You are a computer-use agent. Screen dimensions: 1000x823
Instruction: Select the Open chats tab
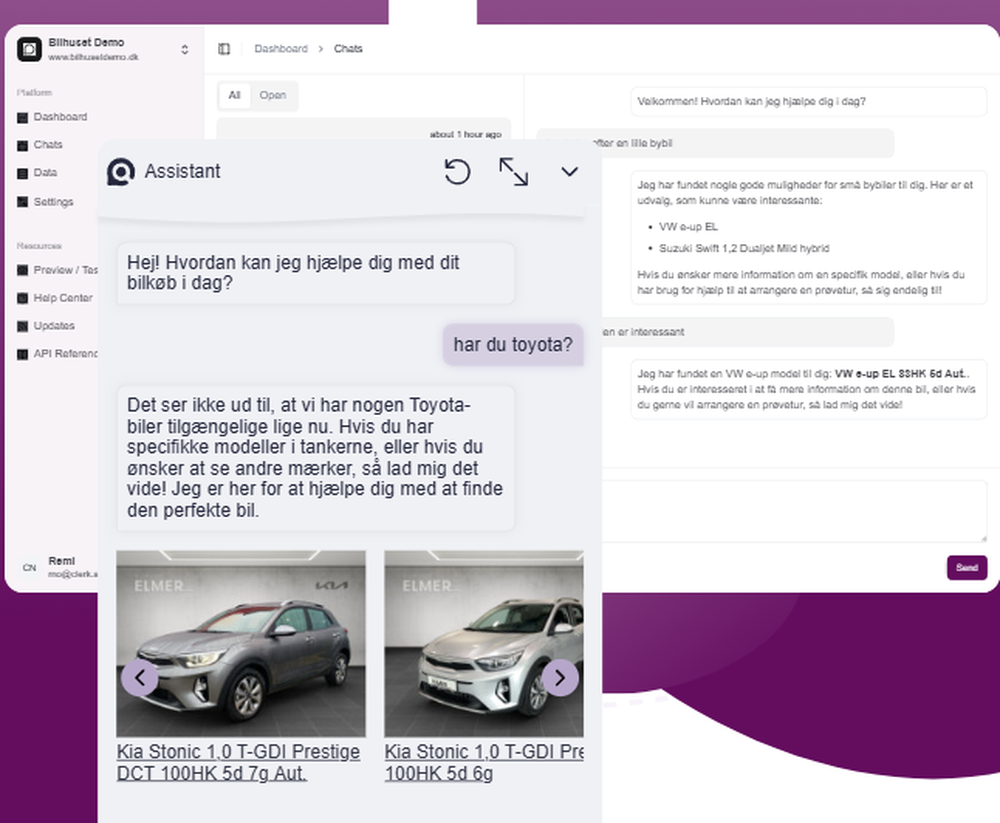click(272, 96)
